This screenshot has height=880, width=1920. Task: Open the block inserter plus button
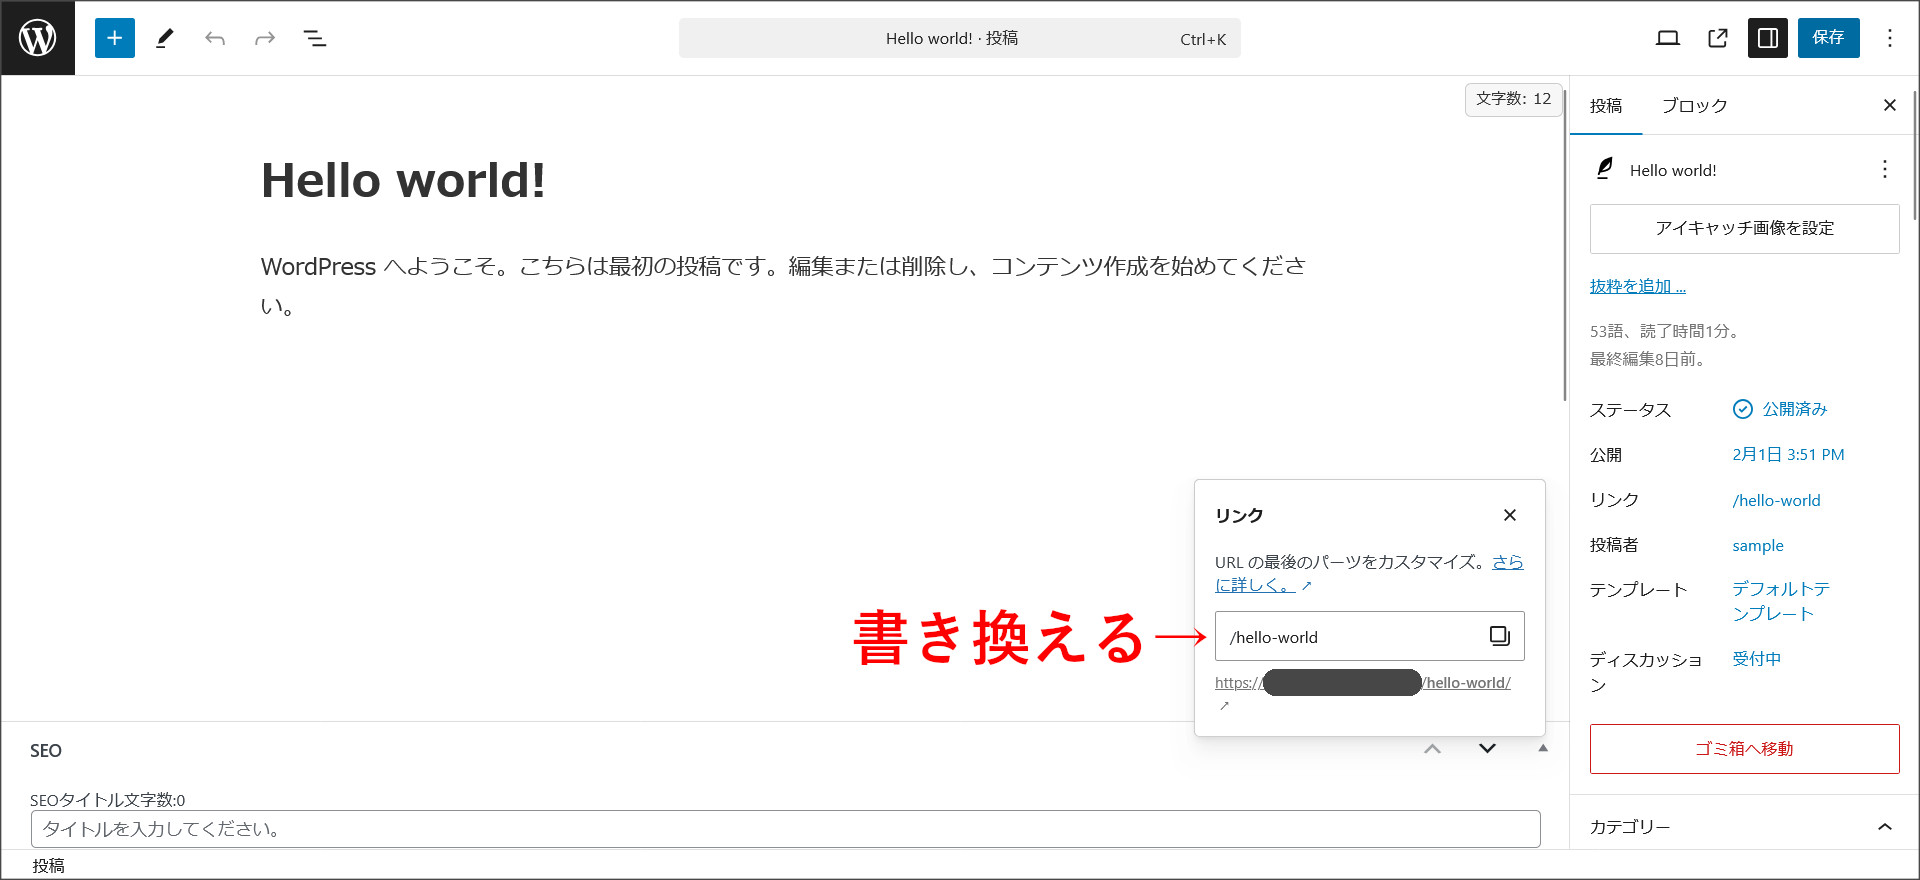tap(115, 38)
